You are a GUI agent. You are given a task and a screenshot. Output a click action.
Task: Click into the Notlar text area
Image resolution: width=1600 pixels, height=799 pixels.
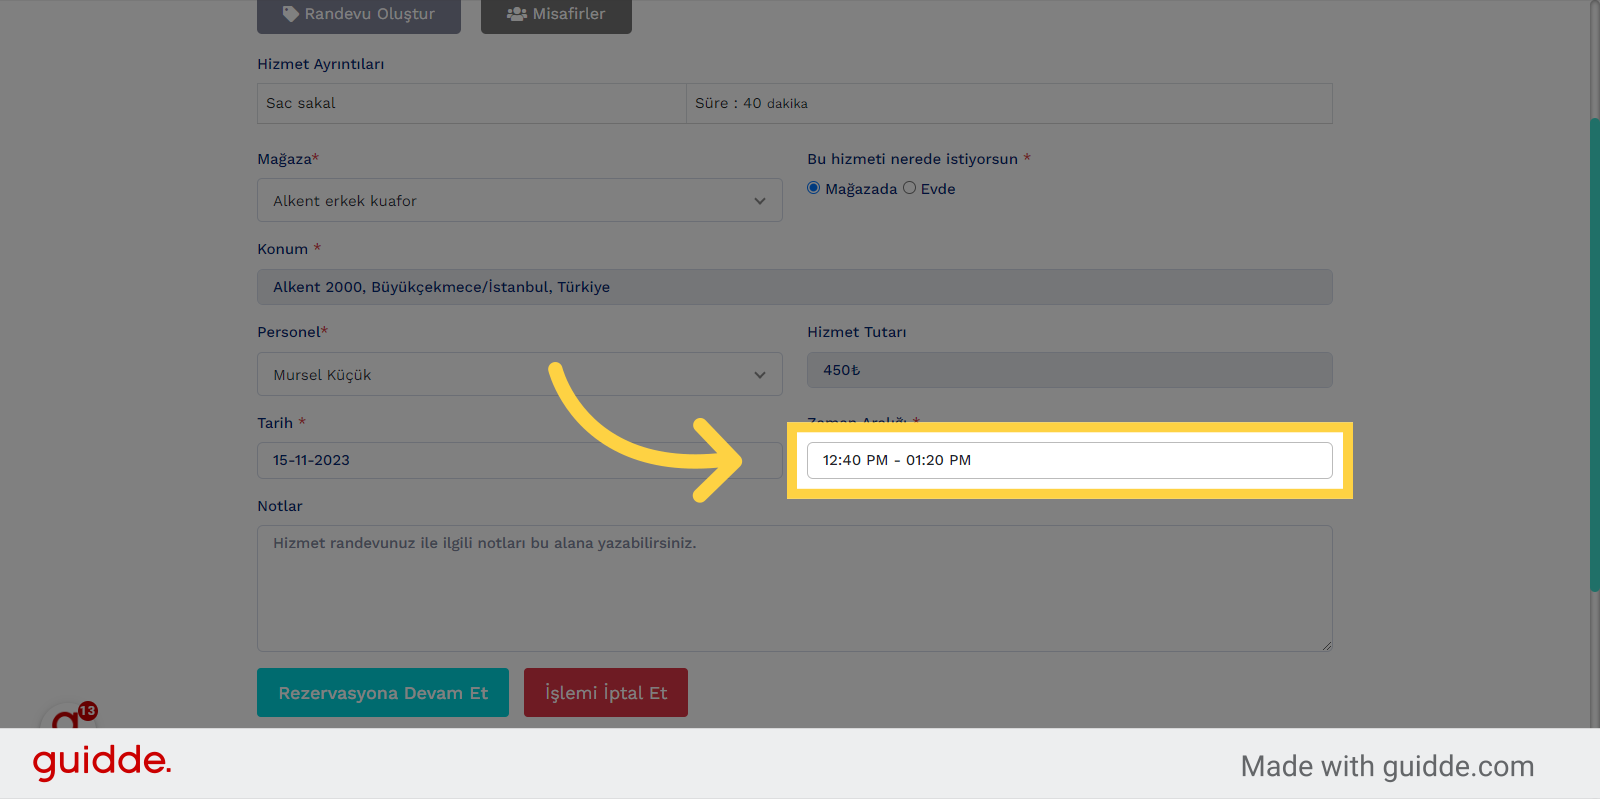click(x=795, y=588)
